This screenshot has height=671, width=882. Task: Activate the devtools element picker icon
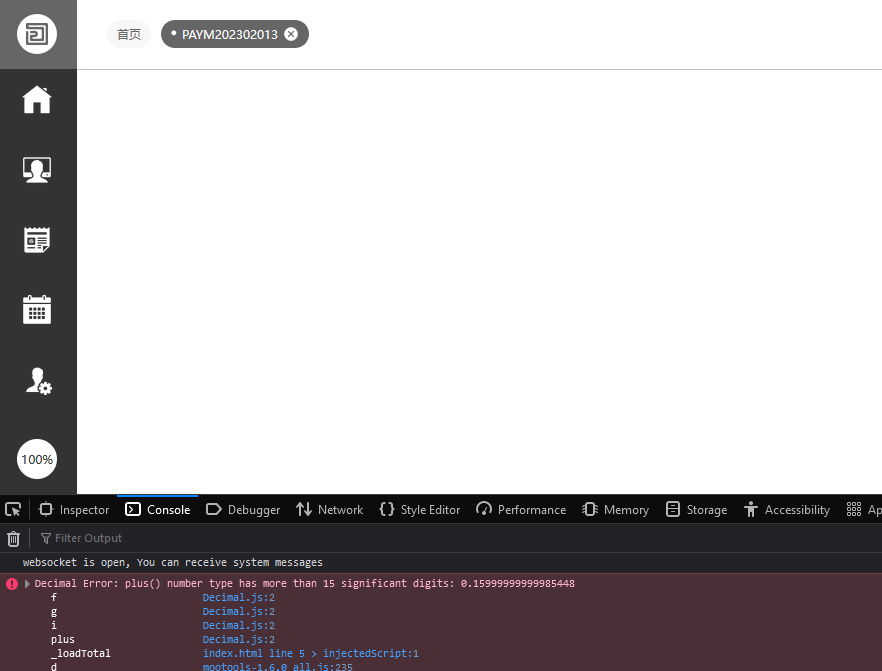pos(13,510)
